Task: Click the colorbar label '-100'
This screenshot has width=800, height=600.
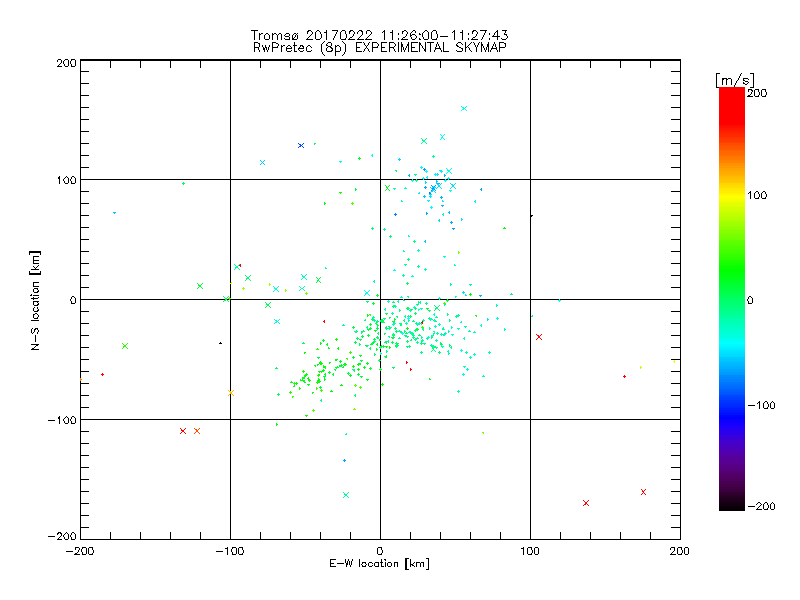Action: pyautogui.click(x=761, y=405)
